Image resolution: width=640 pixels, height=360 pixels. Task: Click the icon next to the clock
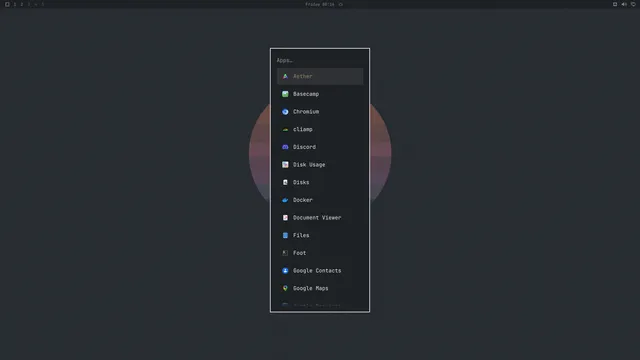tap(341, 4)
